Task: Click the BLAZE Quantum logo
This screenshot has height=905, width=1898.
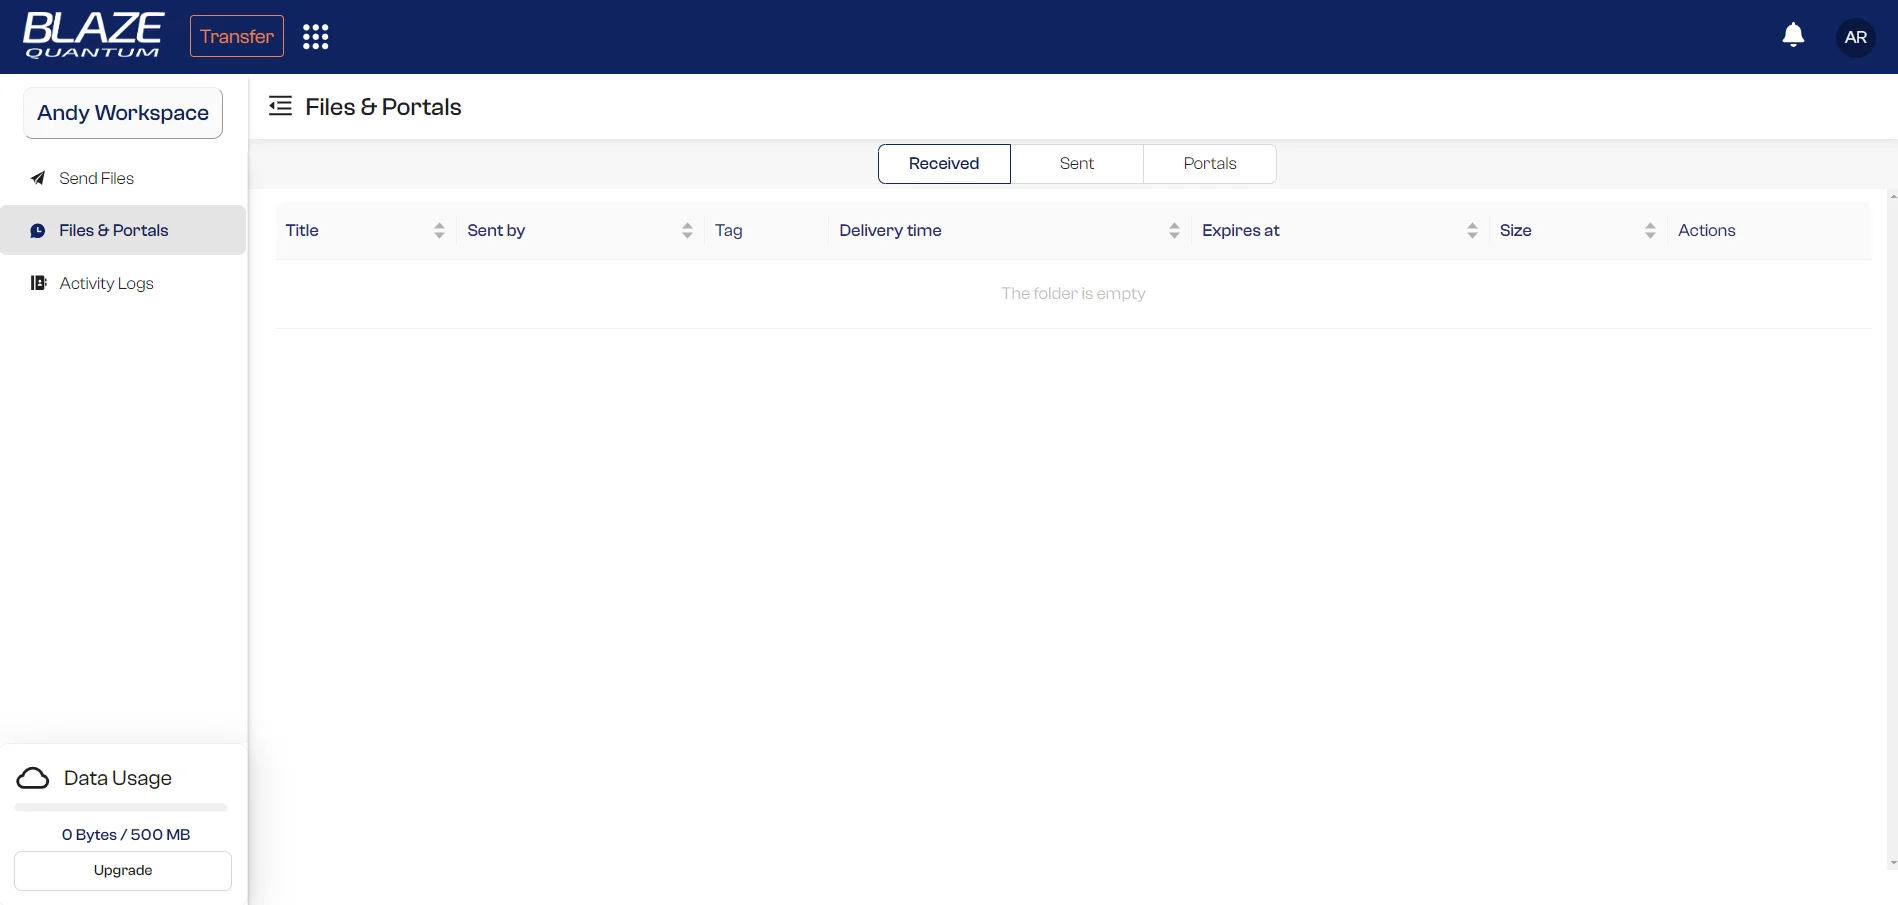Action: pyautogui.click(x=92, y=36)
